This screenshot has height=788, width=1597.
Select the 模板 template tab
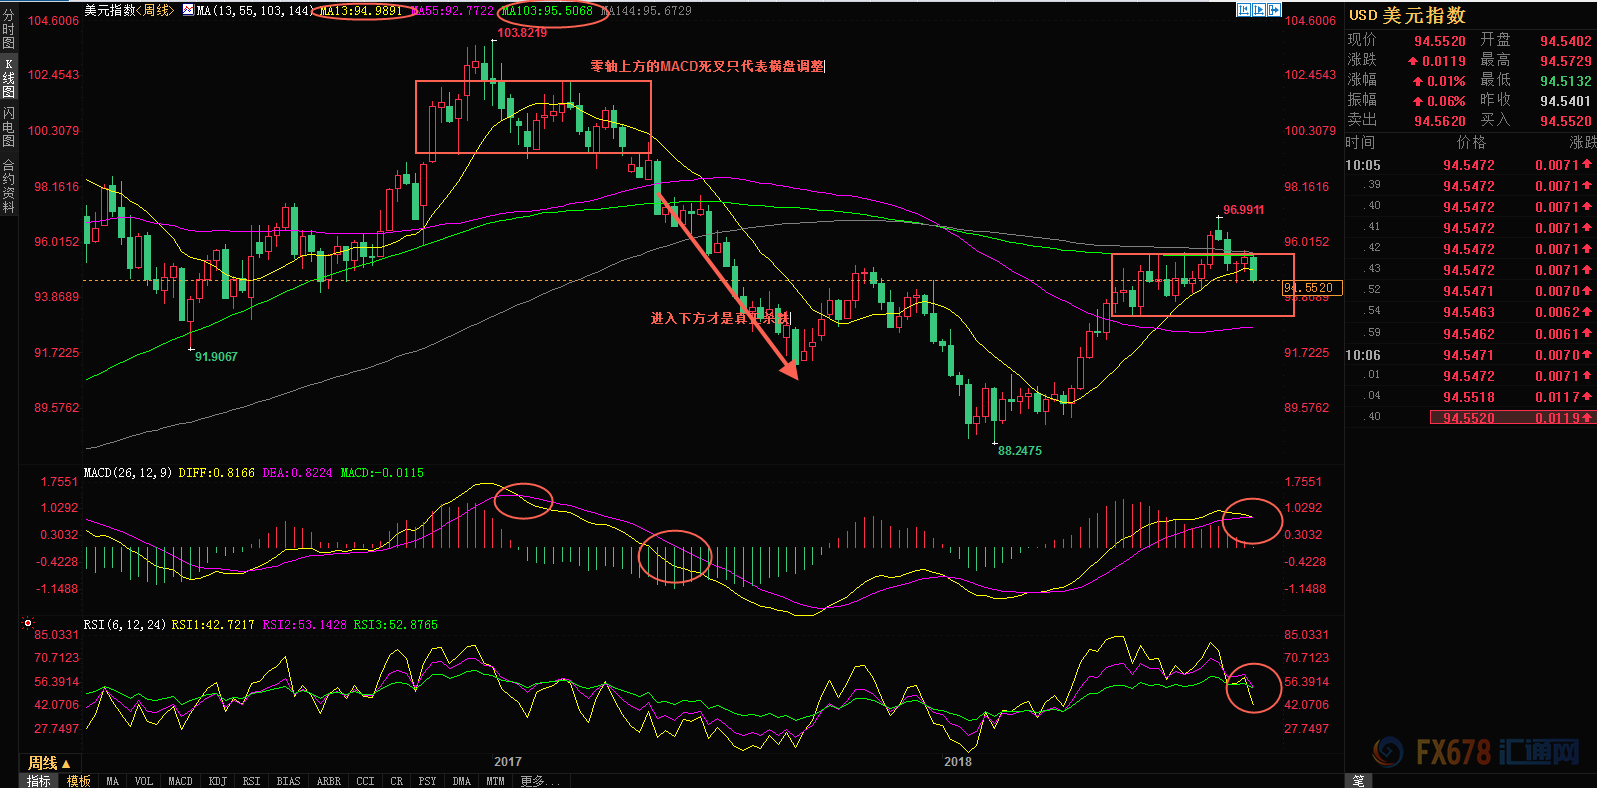[x=78, y=781]
